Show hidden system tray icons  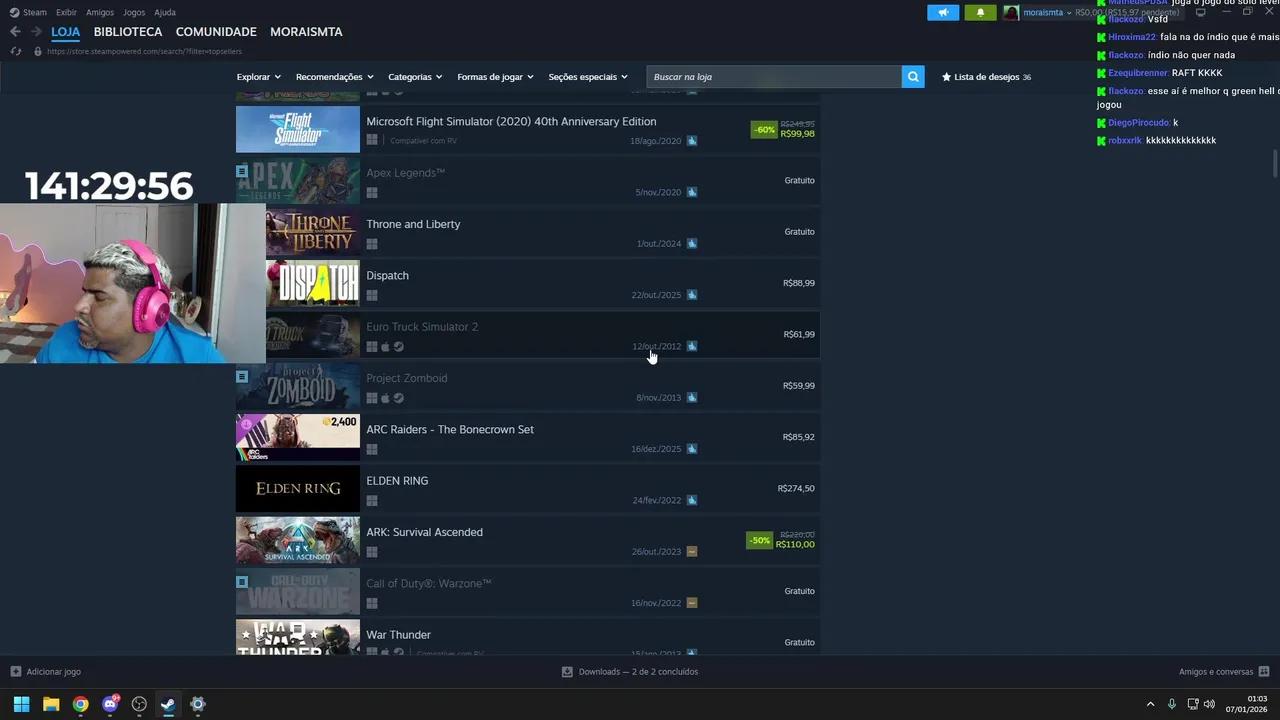pyautogui.click(x=1150, y=704)
